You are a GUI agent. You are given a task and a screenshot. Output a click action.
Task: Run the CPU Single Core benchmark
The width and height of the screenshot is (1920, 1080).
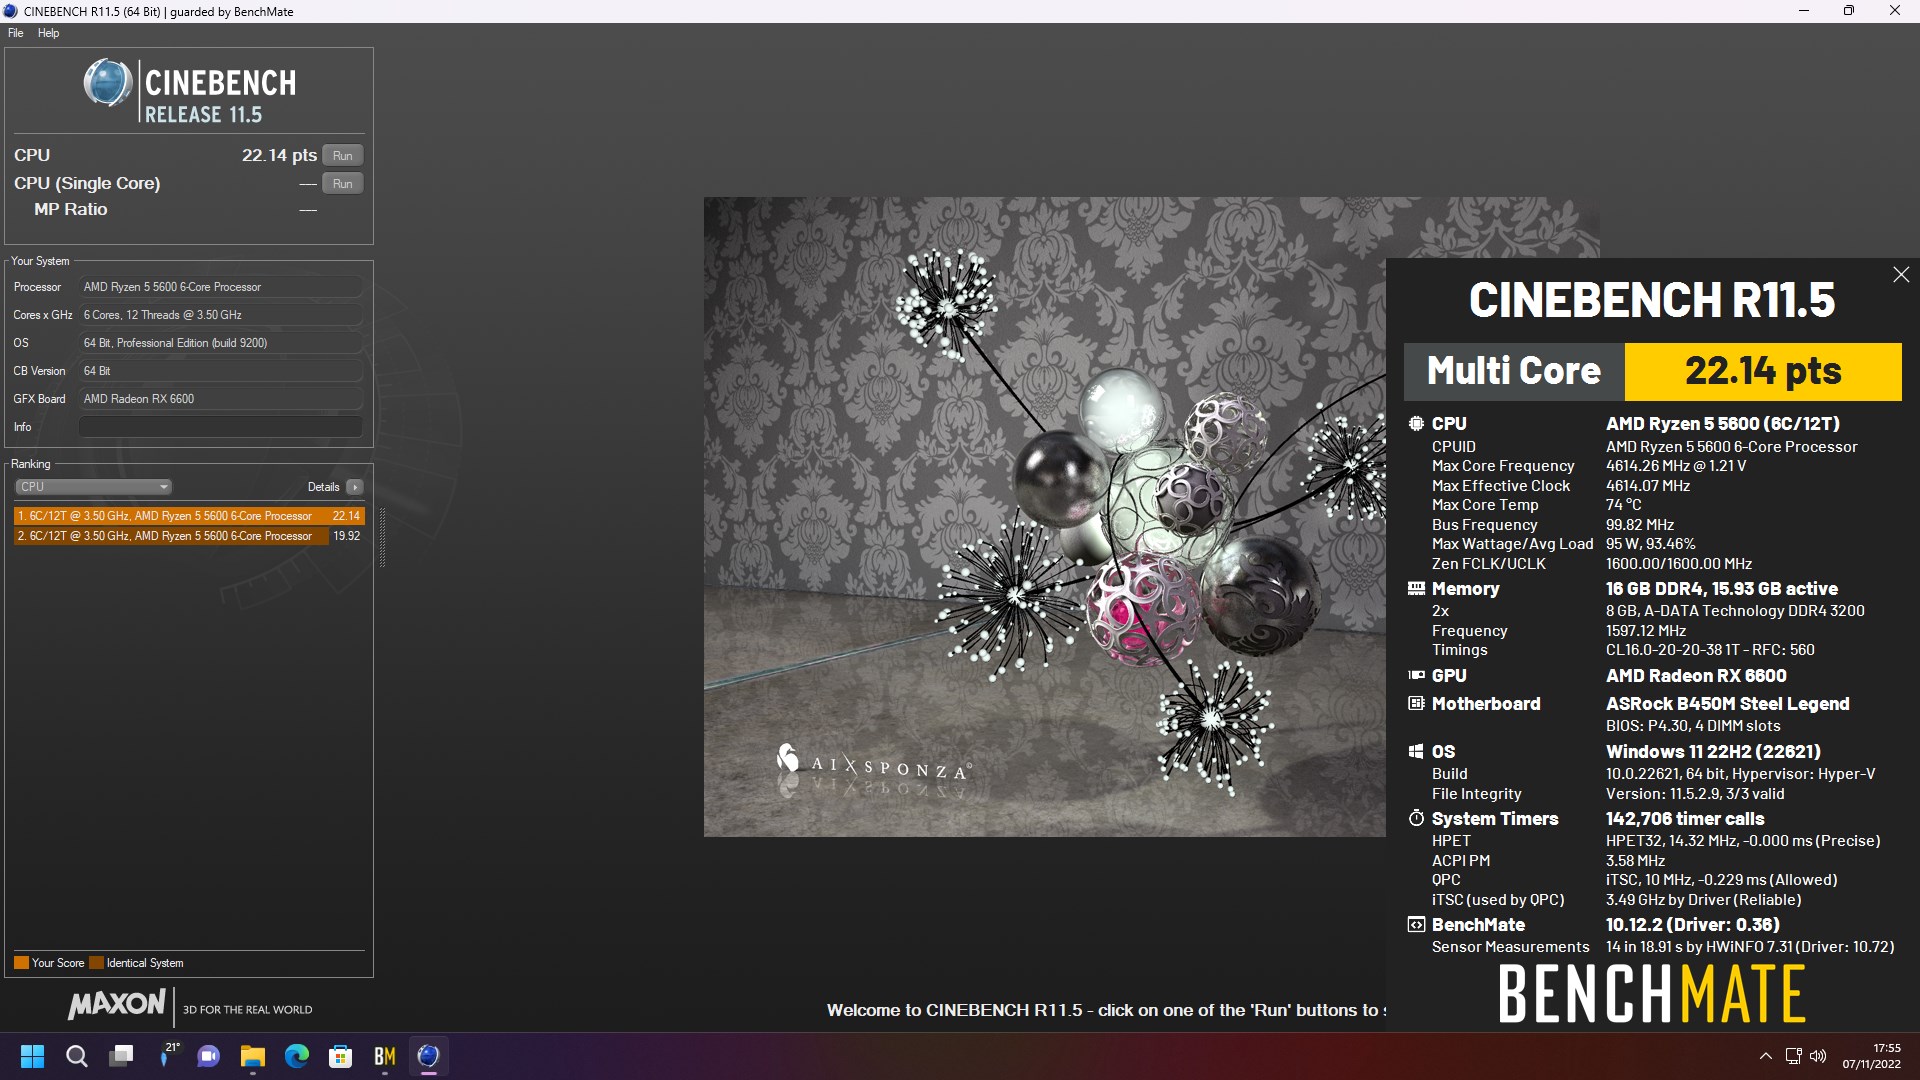[x=343, y=184]
